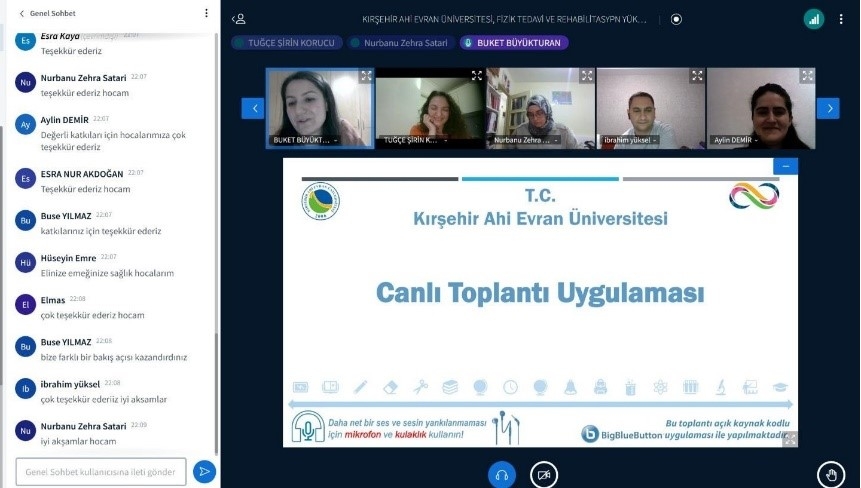Click message 'Elinize emeğinize sağlık hocalarım'
861x488 pixels.
point(107,273)
